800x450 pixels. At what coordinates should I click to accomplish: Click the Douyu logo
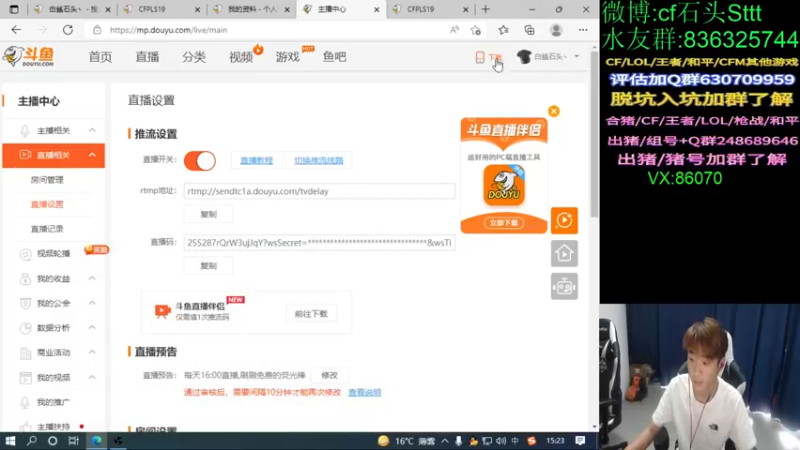pyautogui.click(x=29, y=56)
